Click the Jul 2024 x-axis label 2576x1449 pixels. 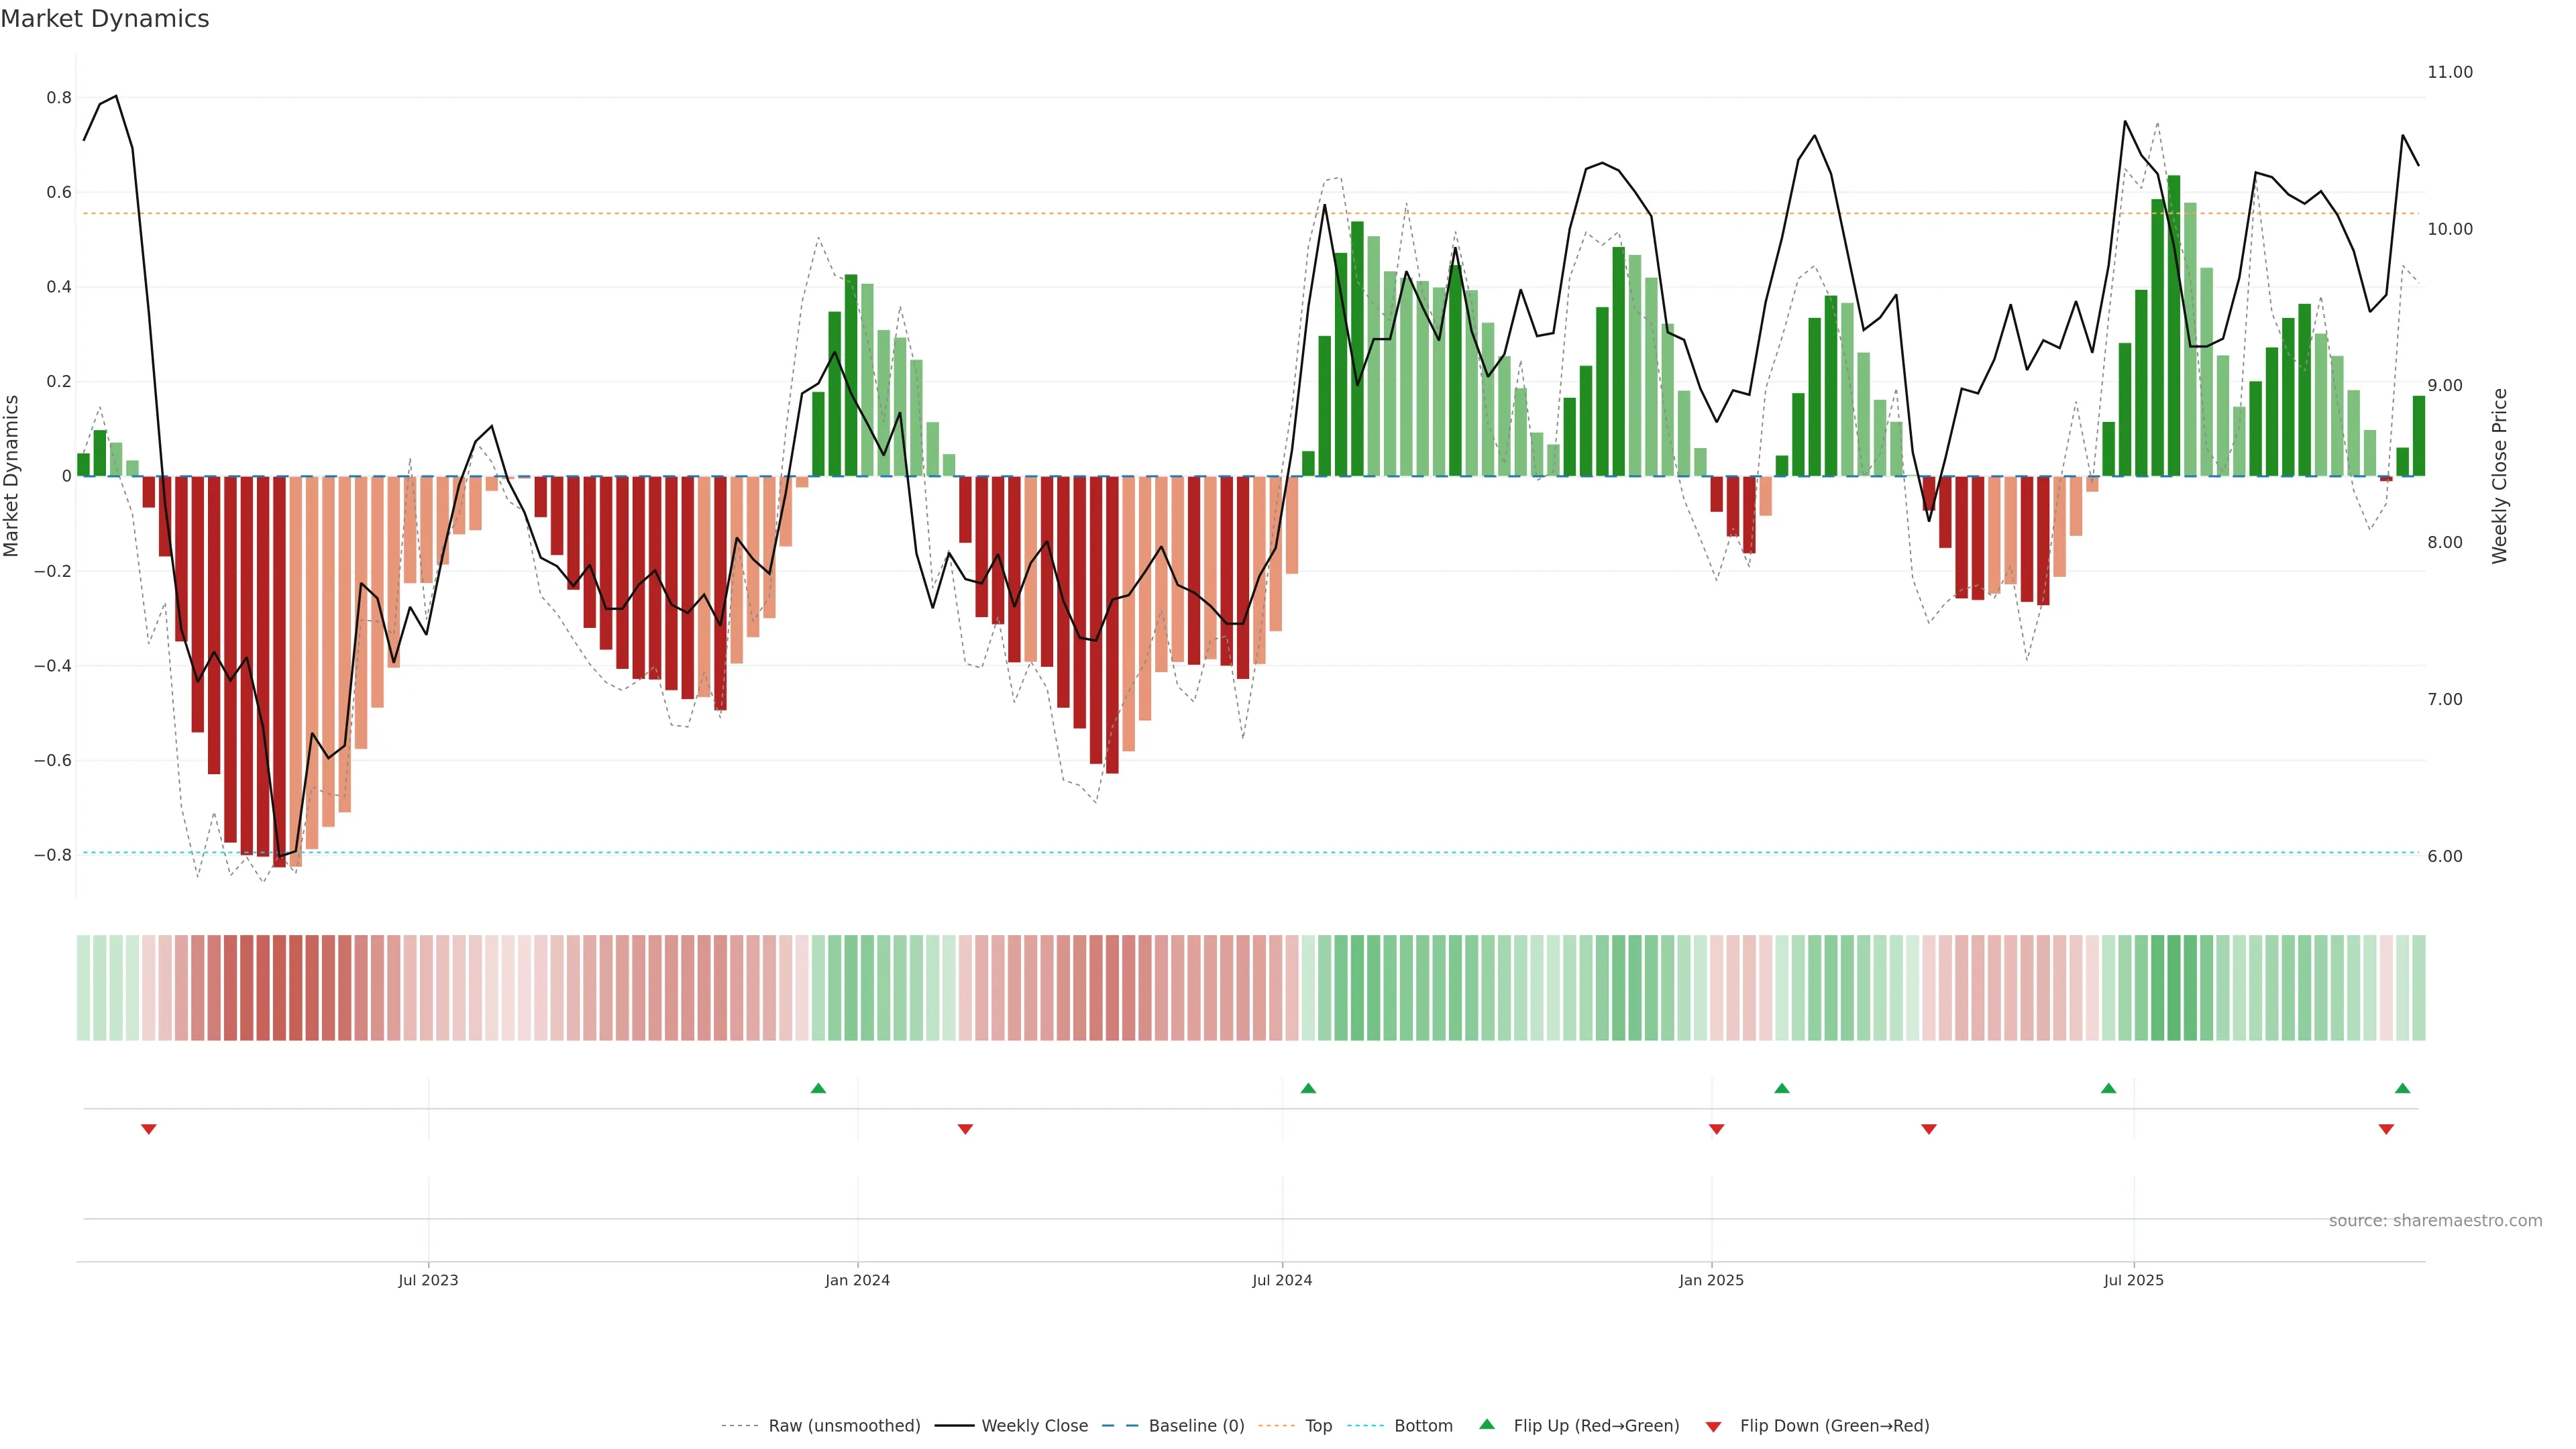coord(1282,1280)
